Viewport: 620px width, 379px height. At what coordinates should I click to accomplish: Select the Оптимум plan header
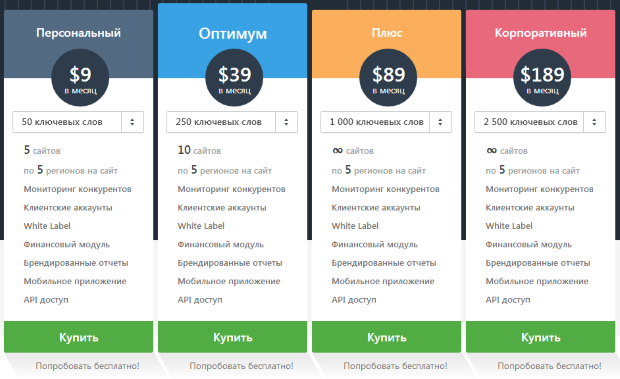[232, 34]
